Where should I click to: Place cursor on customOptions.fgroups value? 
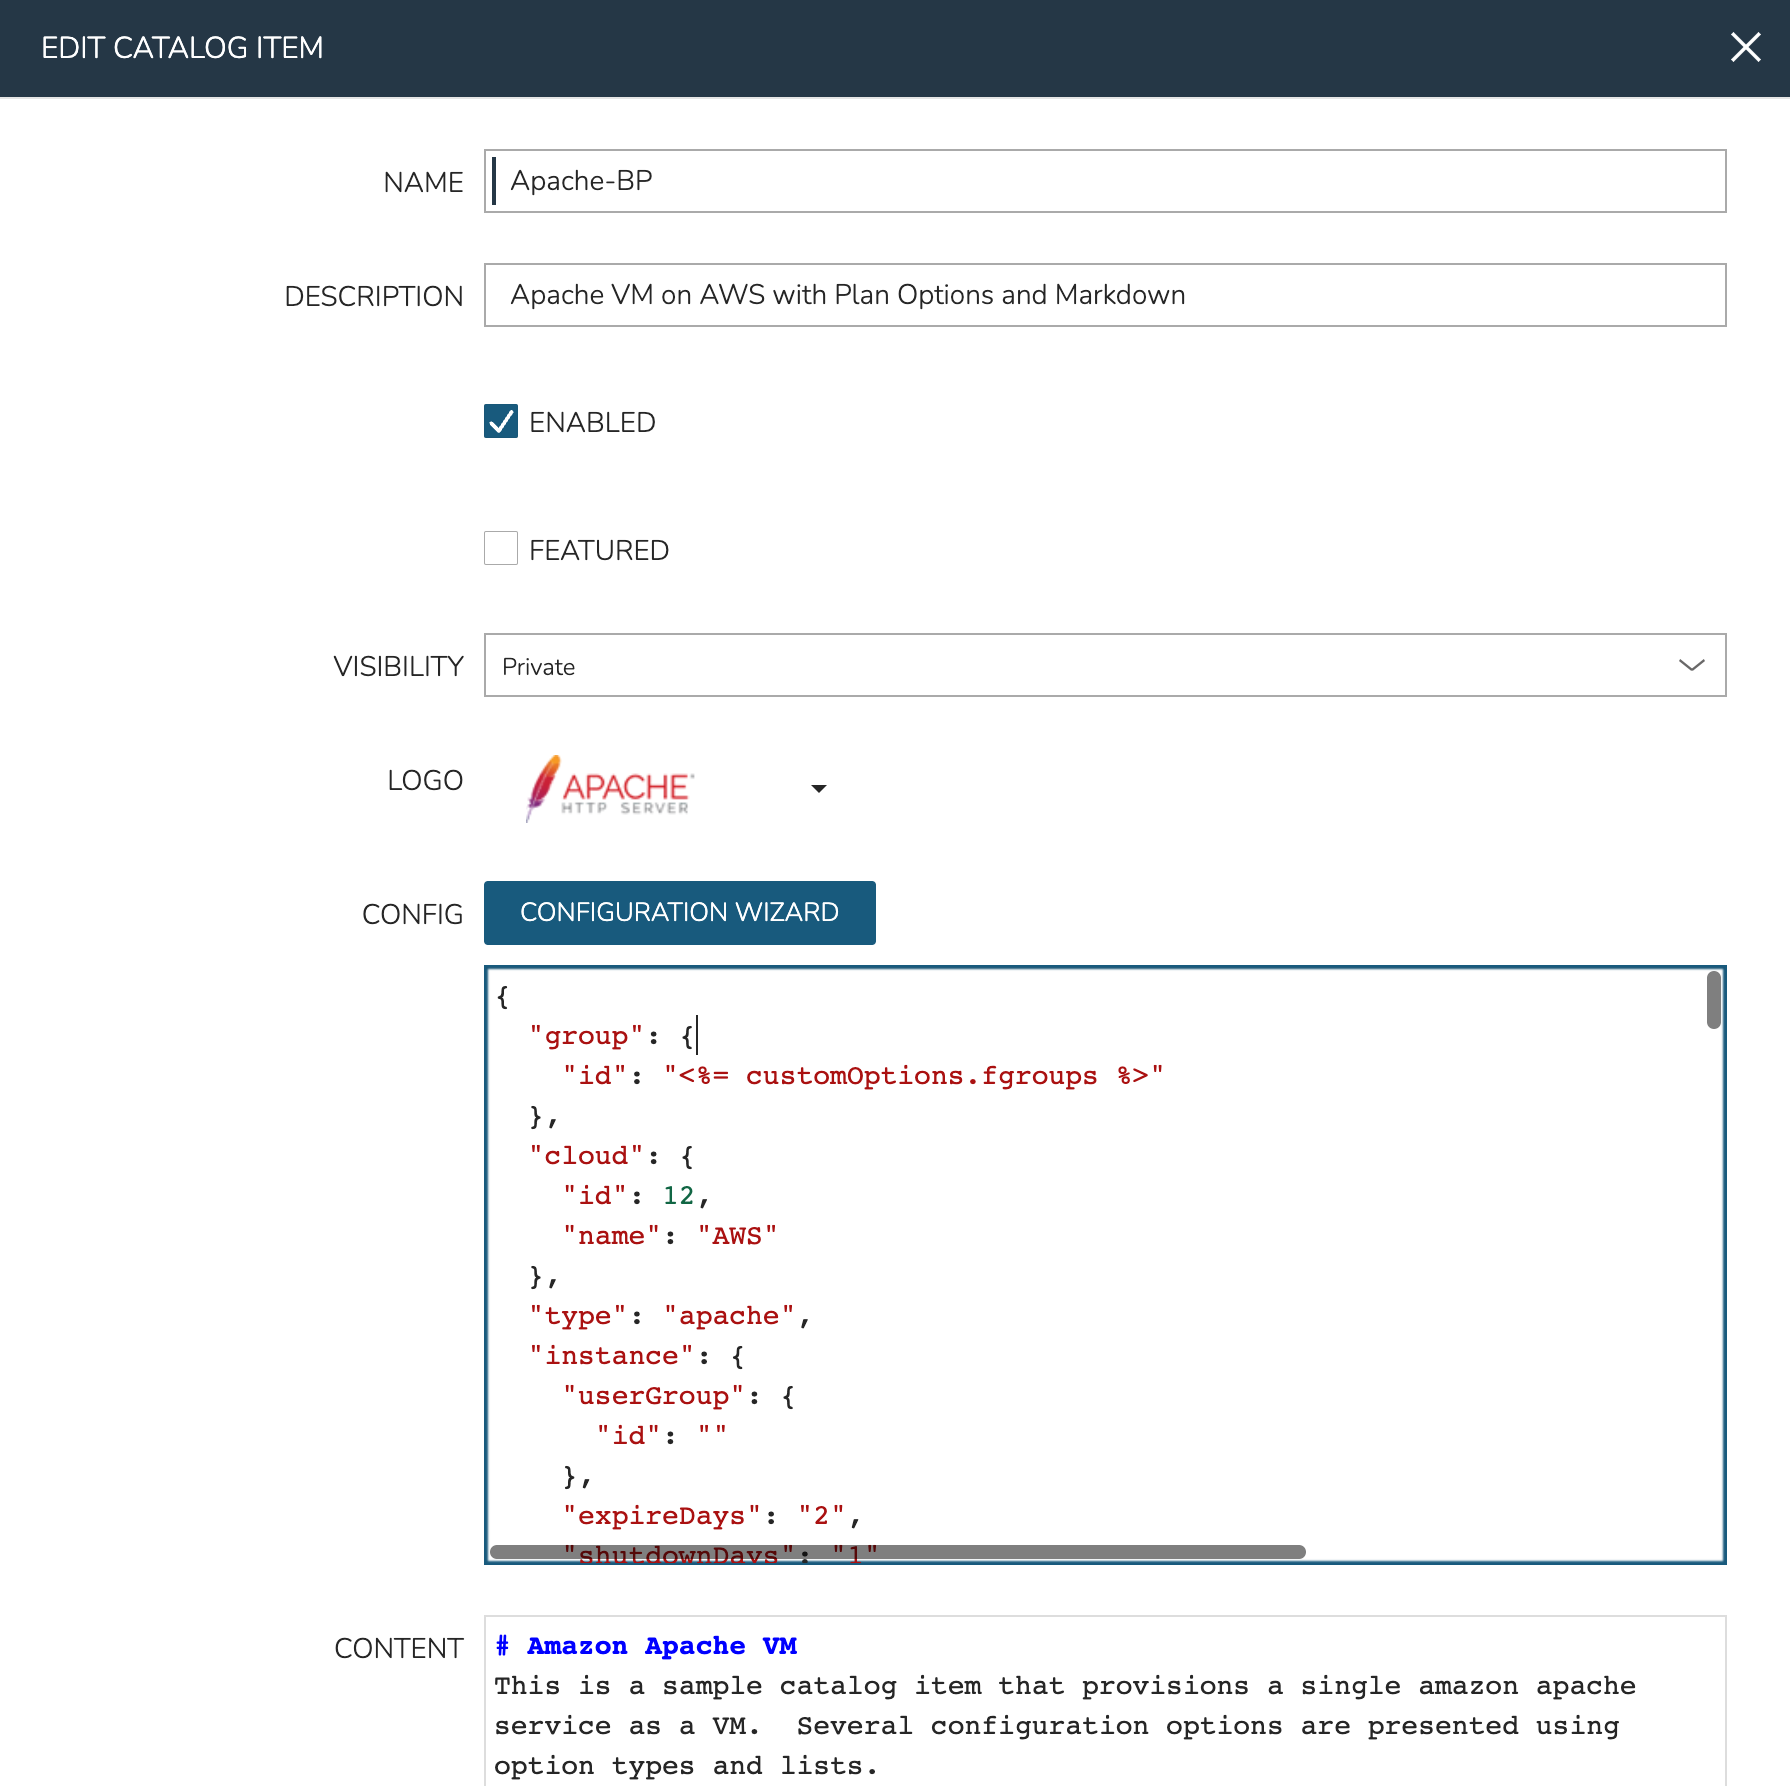[920, 1076]
